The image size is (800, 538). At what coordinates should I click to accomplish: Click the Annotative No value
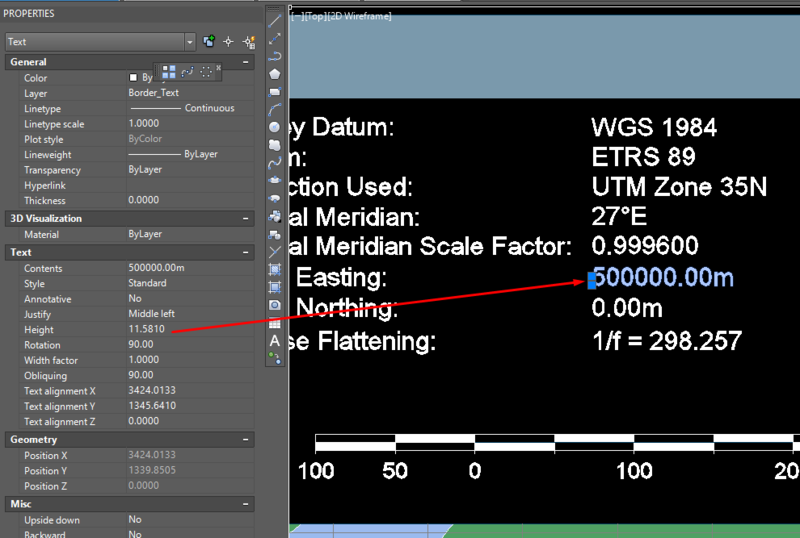(x=135, y=299)
